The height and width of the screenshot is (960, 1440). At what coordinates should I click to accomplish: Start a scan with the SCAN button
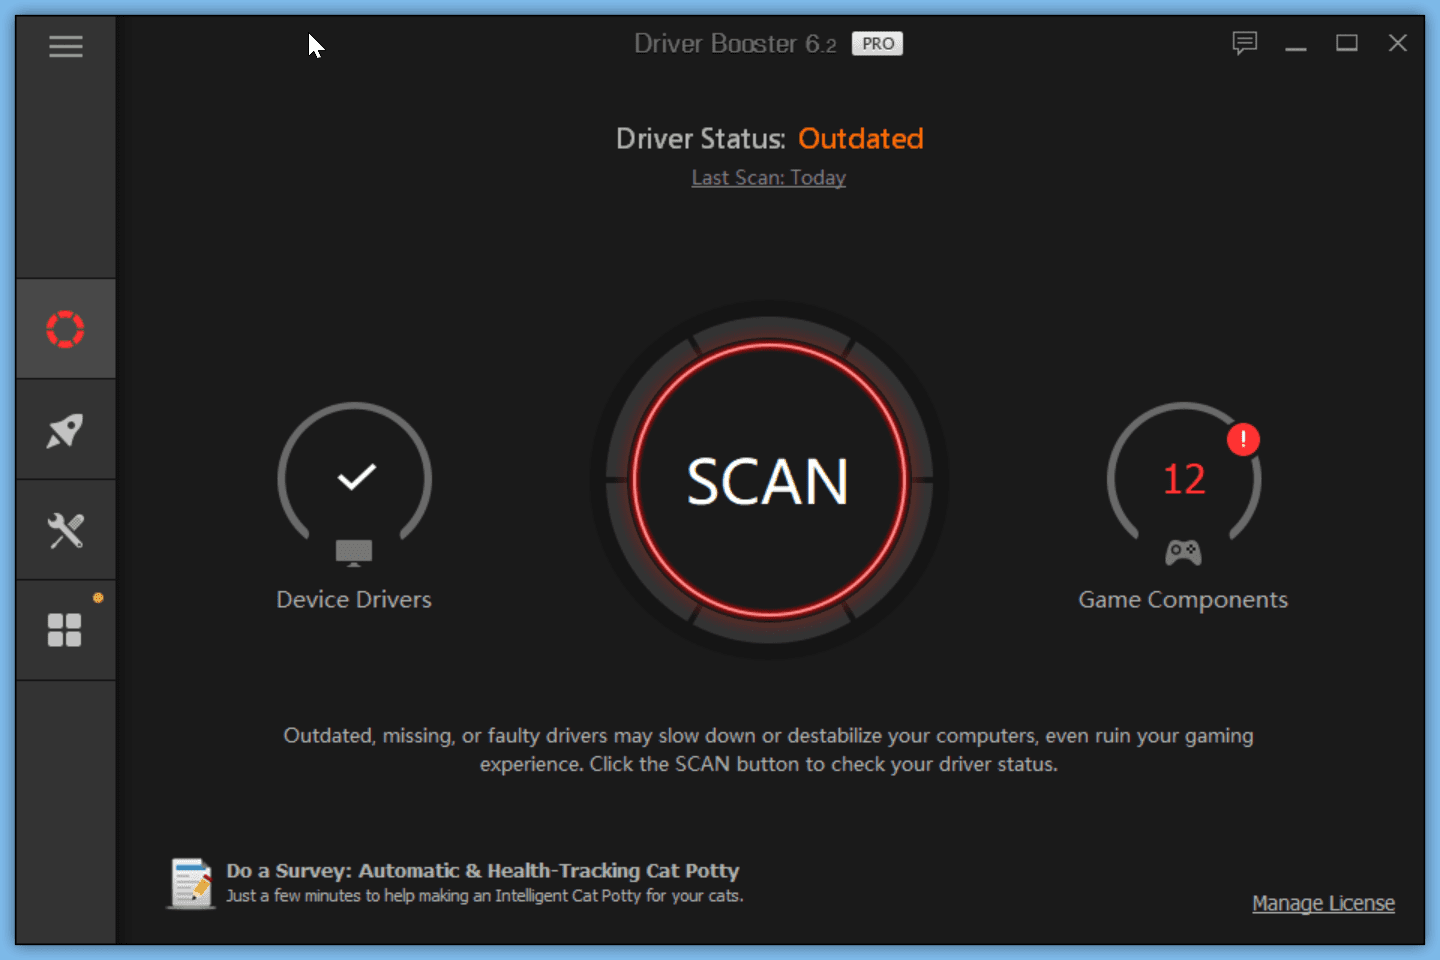tap(768, 482)
